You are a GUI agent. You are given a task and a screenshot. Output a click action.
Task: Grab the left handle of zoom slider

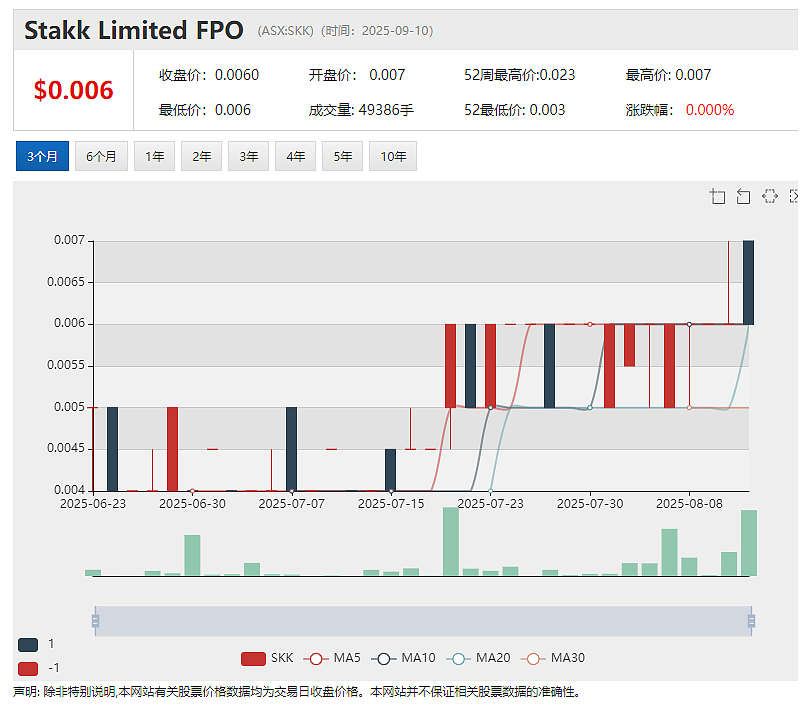[x=95, y=621]
